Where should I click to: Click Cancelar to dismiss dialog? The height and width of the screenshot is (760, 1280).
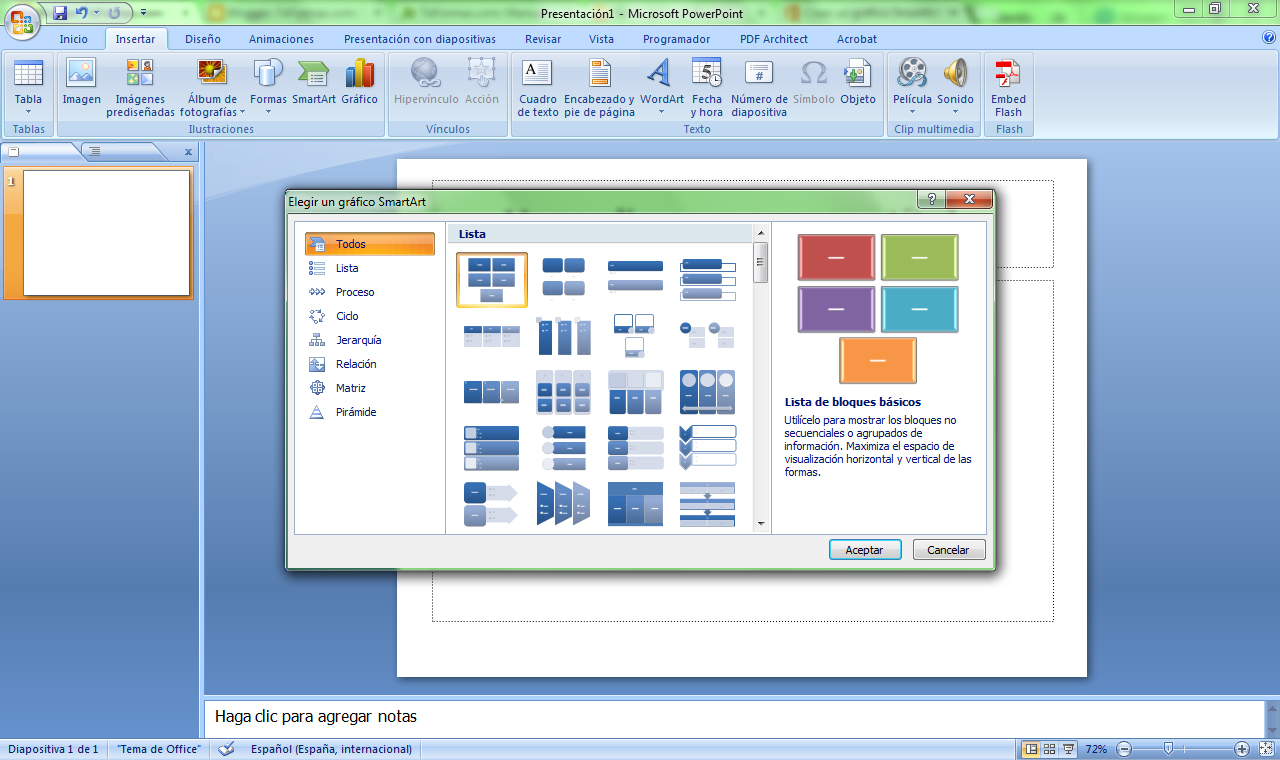click(x=948, y=550)
